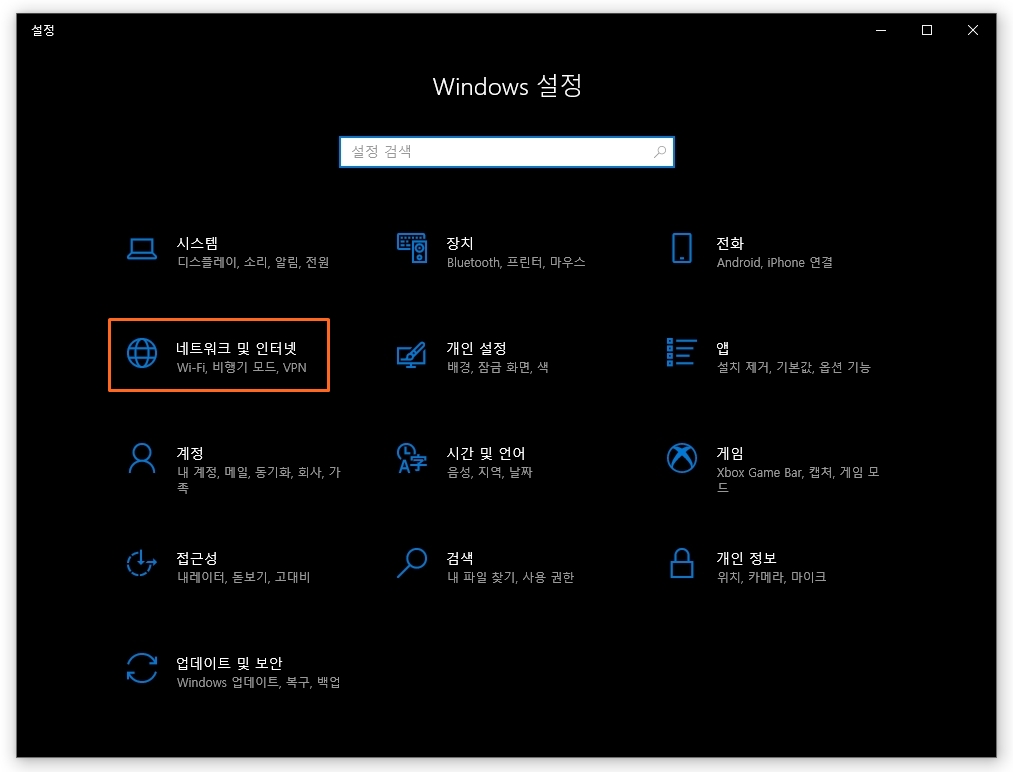Image resolution: width=1013 pixels, height=772 pixels.
Task: Open the 전화 category title
Action: [x=730, y=244]
